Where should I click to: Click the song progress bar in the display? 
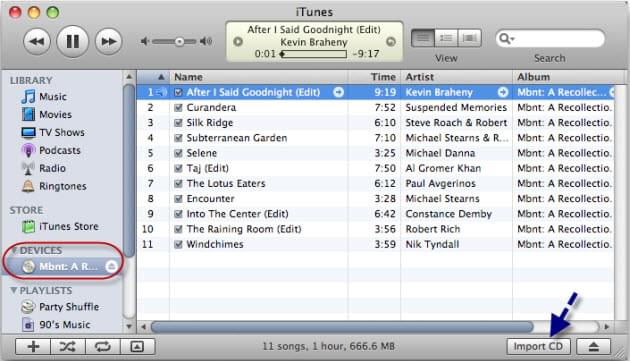pyautogui.click(x=313, y=54)
